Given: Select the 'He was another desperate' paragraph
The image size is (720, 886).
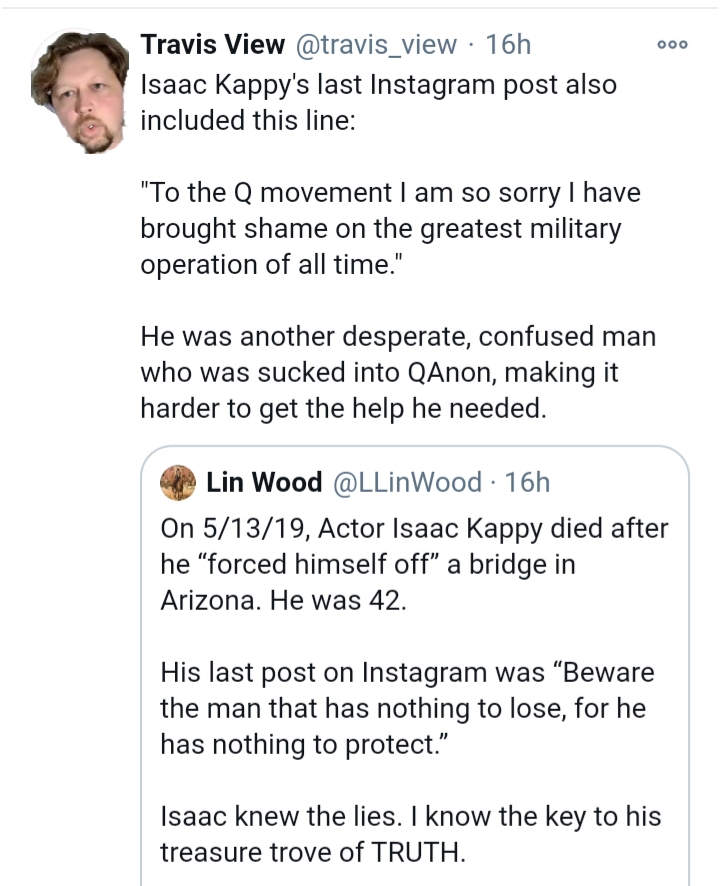Looking at the screenshot, I should pos(398,372).
